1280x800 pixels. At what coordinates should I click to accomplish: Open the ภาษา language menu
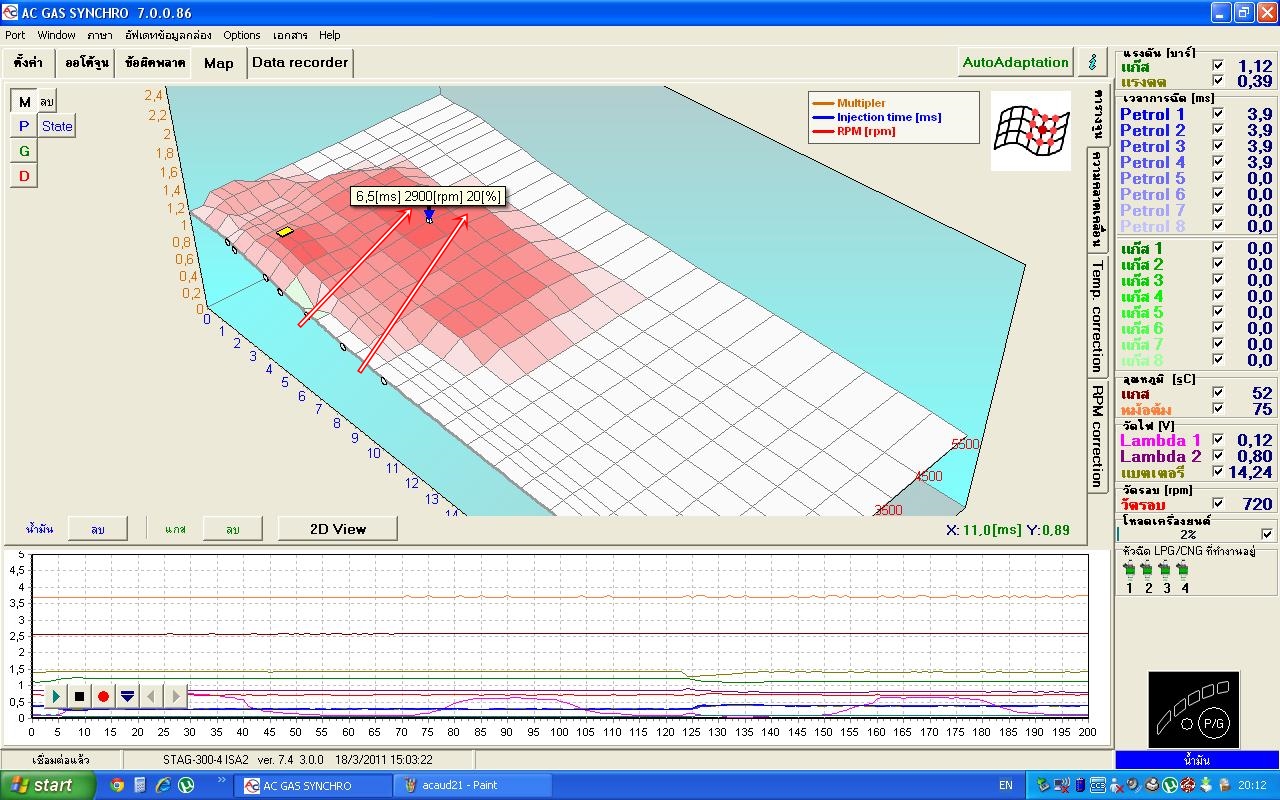(x=99, y=35)
